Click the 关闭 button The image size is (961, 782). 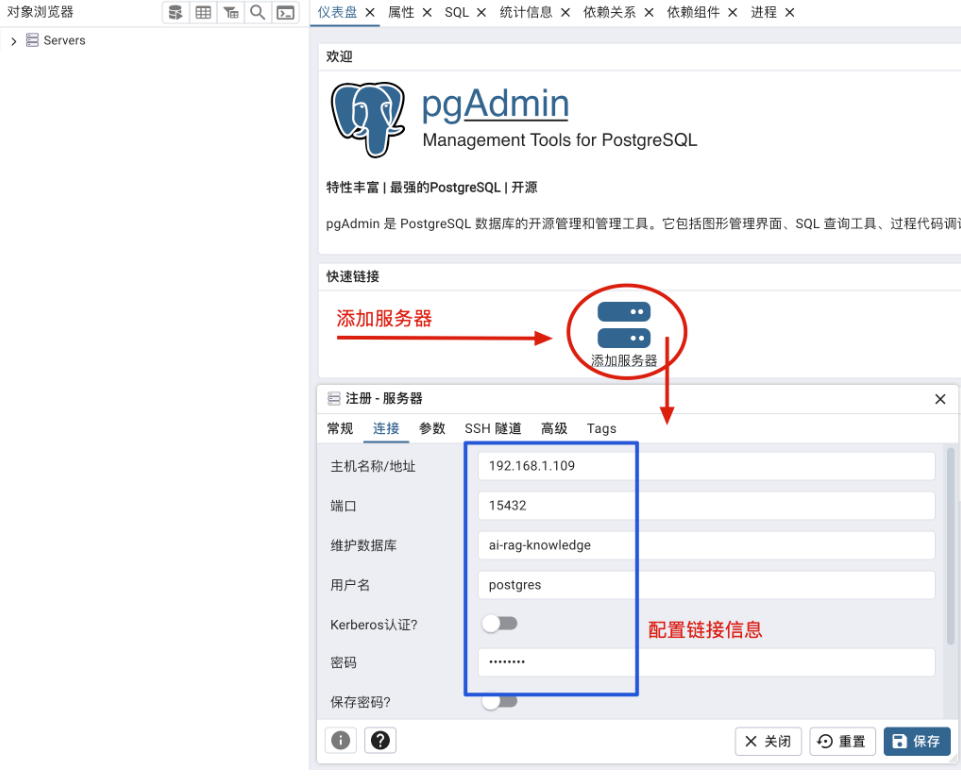(768, 742)
